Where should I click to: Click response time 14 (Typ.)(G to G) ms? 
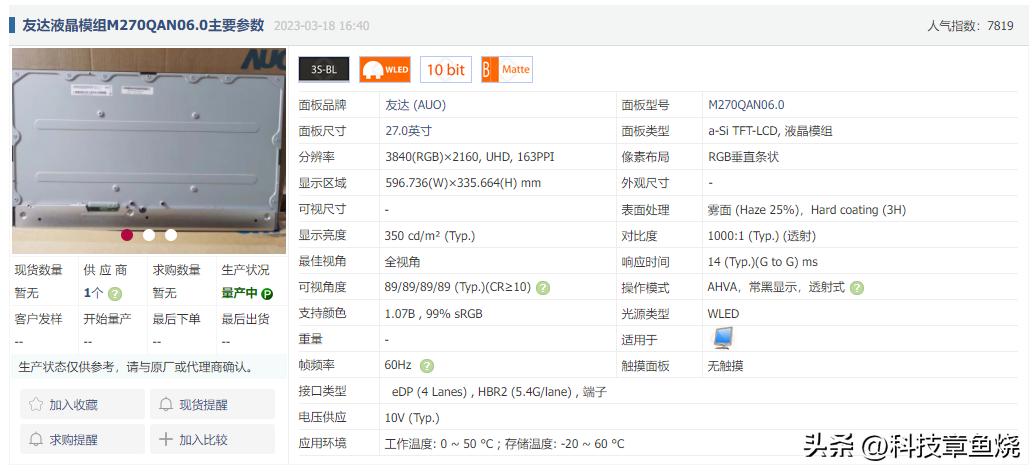[762, 262]
